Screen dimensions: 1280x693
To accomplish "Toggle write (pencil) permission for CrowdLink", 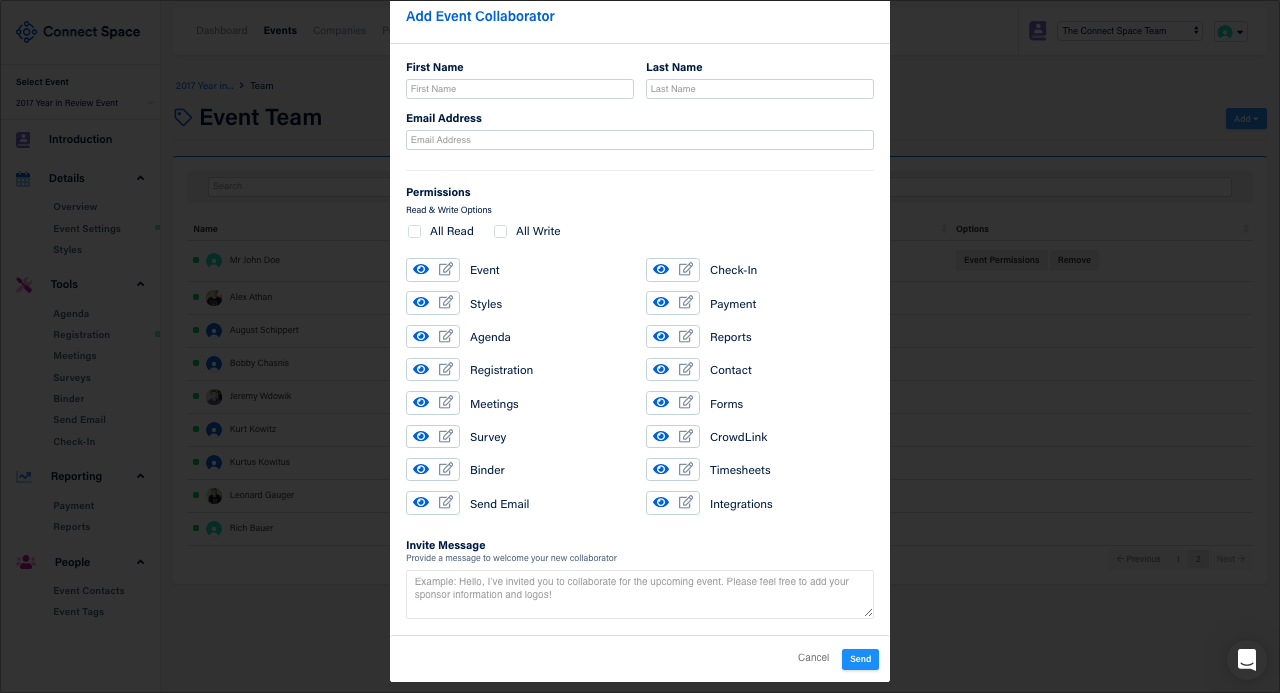I will click(686, 437).
